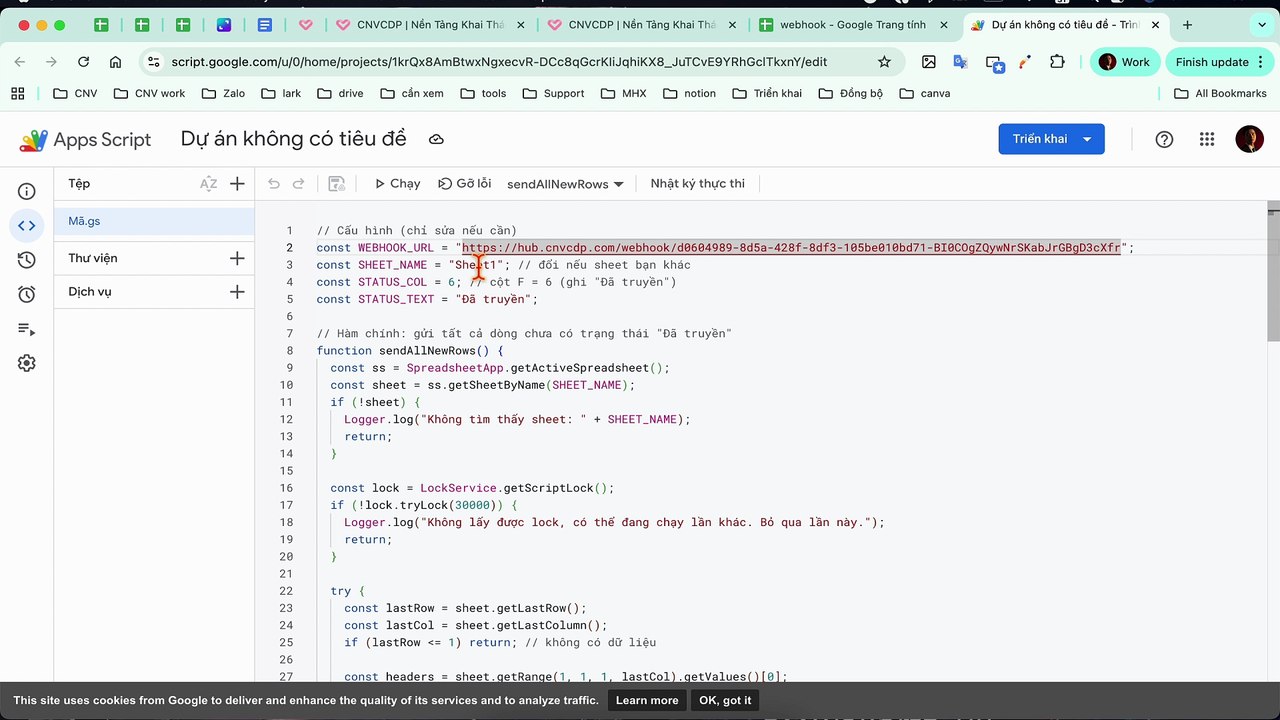Open the tools bookmarks folder
Image resolution: width=1280 pixels, height=720 pixels.
tap(483, 93)
